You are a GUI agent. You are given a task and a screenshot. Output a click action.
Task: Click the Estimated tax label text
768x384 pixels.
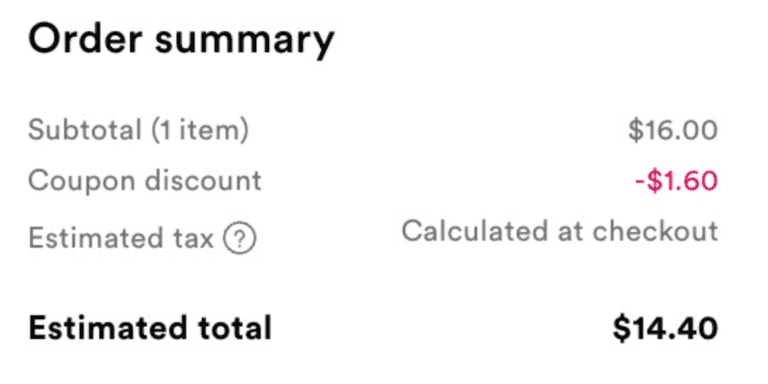pos(121,239)
